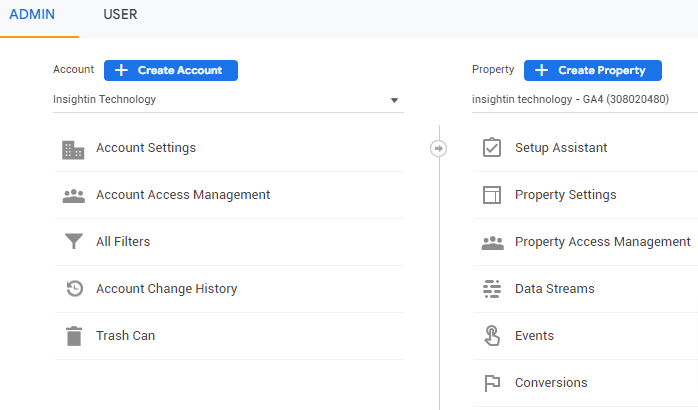The image size is (698, 410).
Task: Click the Data Streams icon
Action: pyautogui.click(x=491, y=289)
